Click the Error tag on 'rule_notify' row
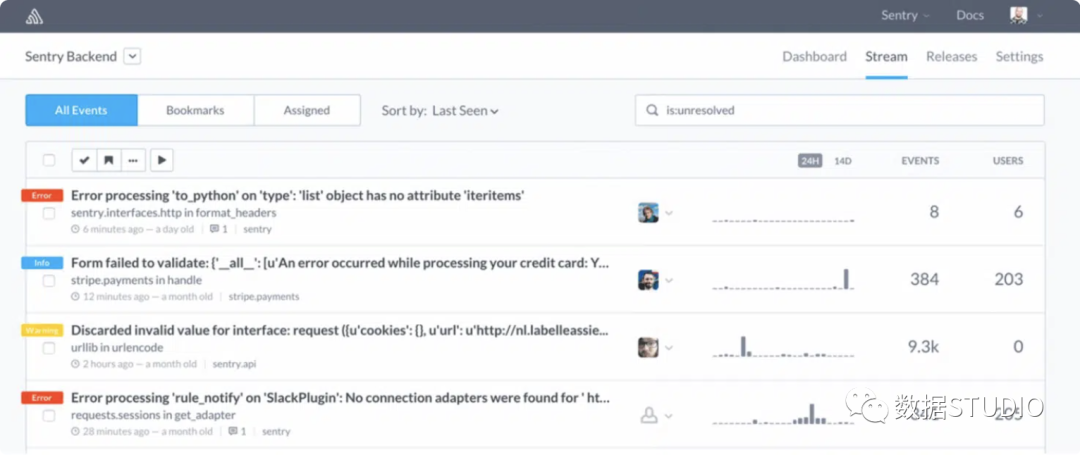Screen dimensions: 1080x455 (42, 398)
